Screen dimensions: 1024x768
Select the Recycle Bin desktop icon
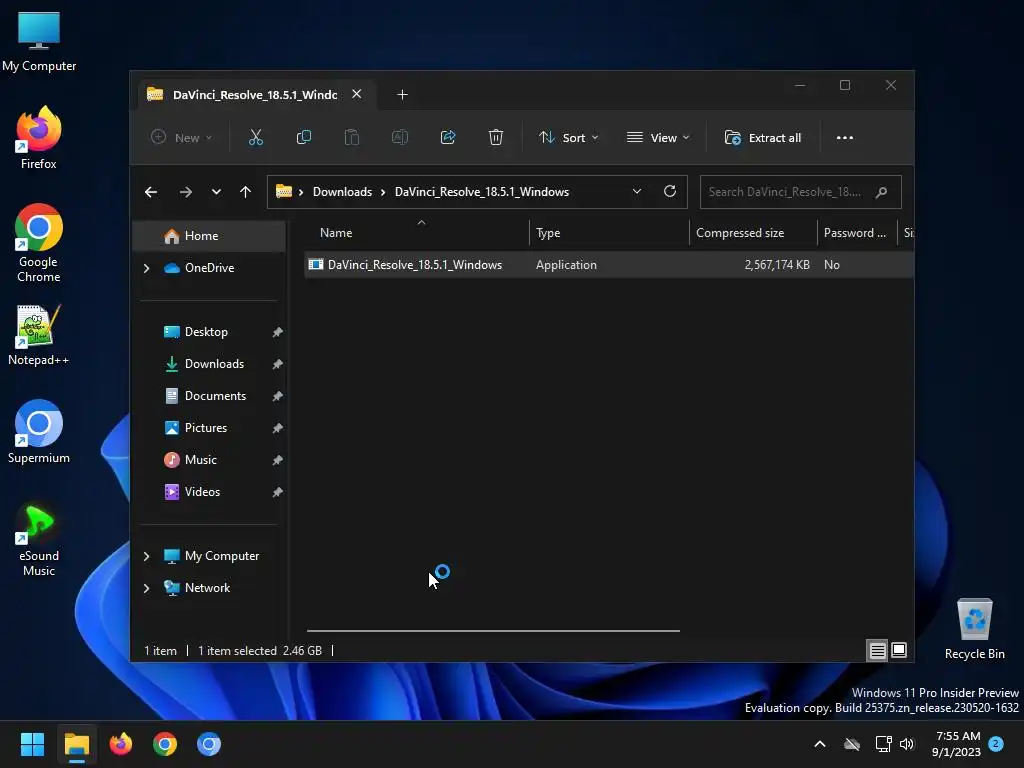[974, 629]
